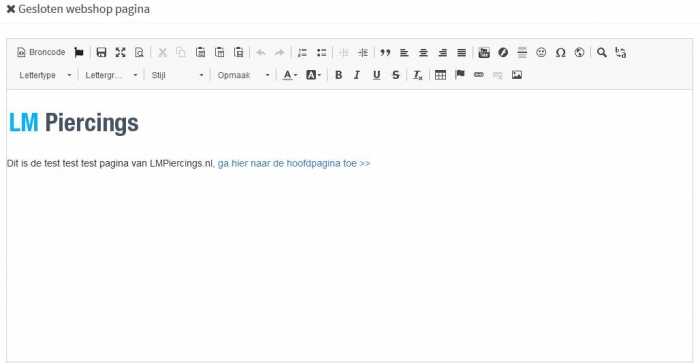Remove formatting from selection
The height and width of the screenshot is (363, 700).
point(418,75)
